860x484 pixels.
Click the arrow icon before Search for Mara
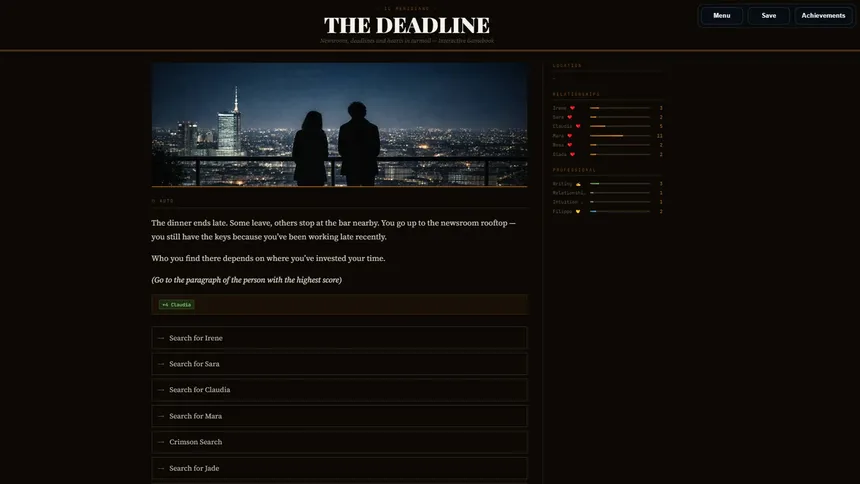[x=161, y=416]
